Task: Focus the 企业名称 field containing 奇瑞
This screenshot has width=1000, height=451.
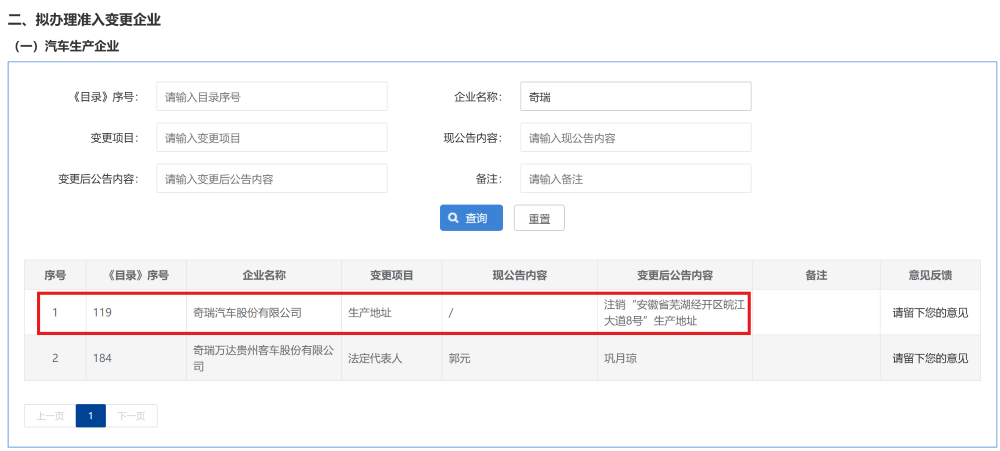Action: 636,97
